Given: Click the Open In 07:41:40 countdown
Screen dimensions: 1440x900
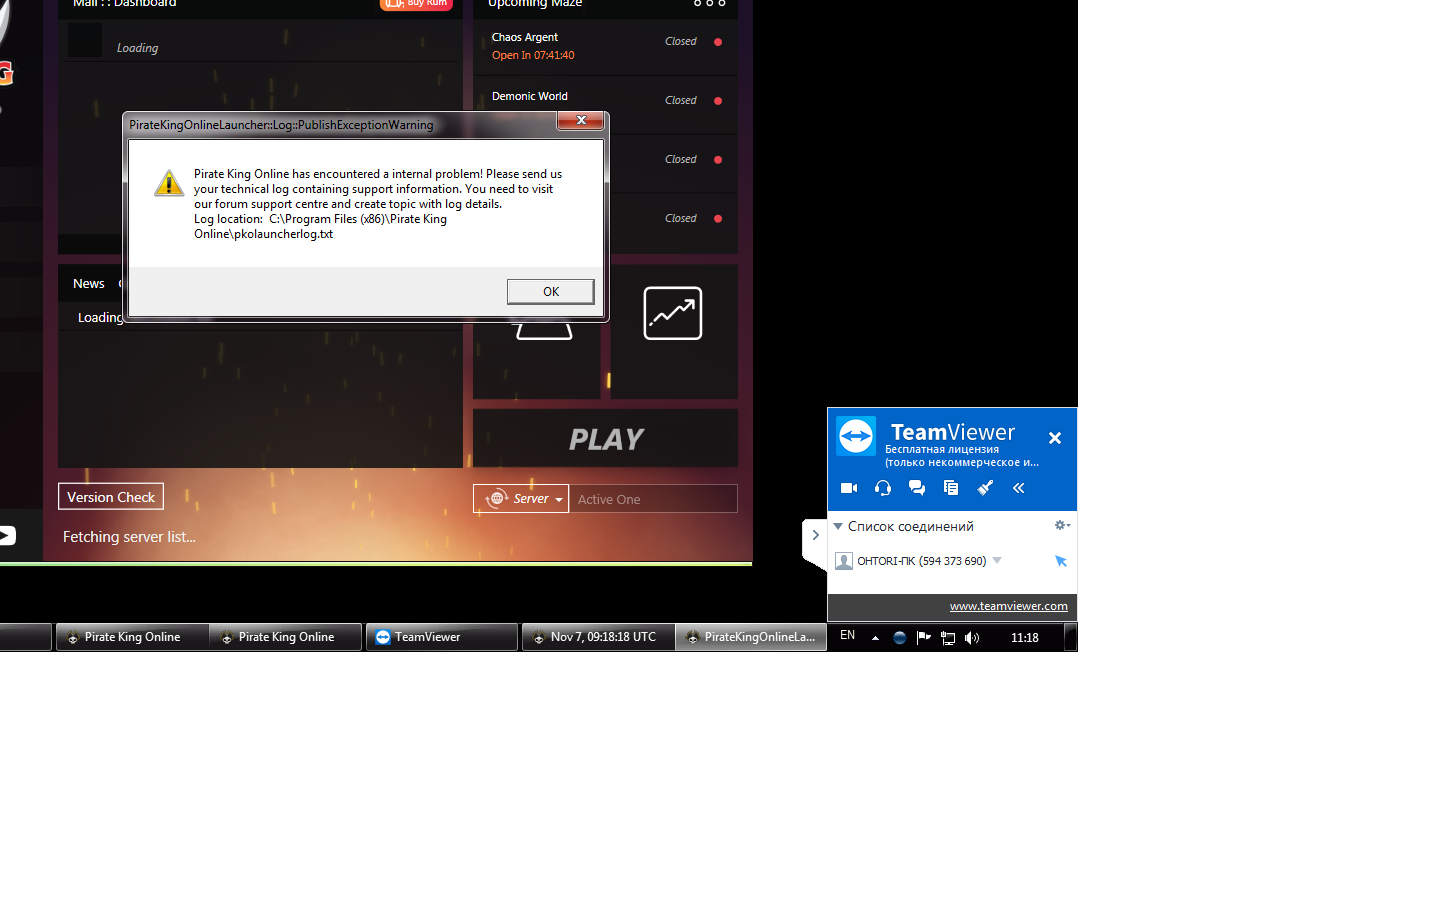Looking at the screenshot, I should point(533,56).
